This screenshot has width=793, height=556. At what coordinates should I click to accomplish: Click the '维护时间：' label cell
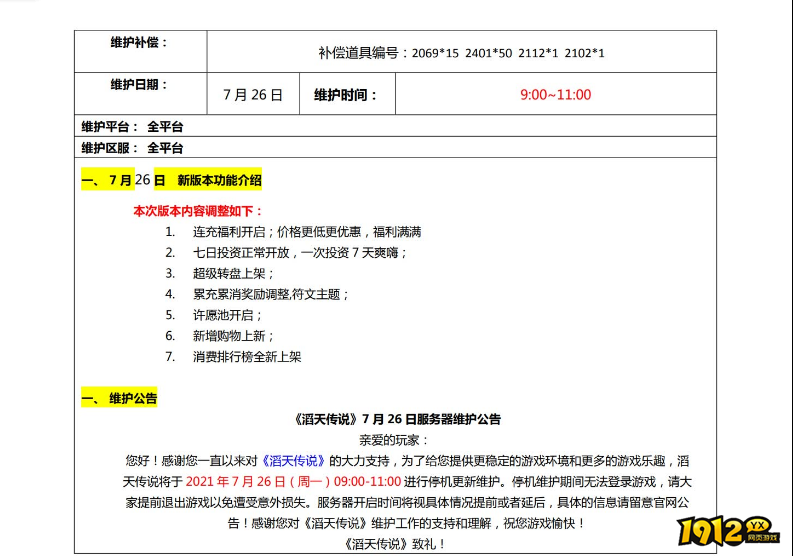(345, 95)
